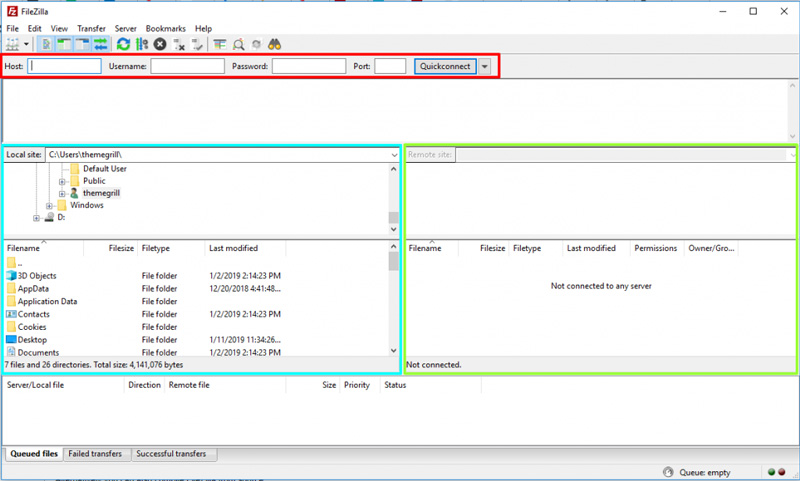800x481 pixels.
Task: Focus the Host input field
Action: [64, 66]
